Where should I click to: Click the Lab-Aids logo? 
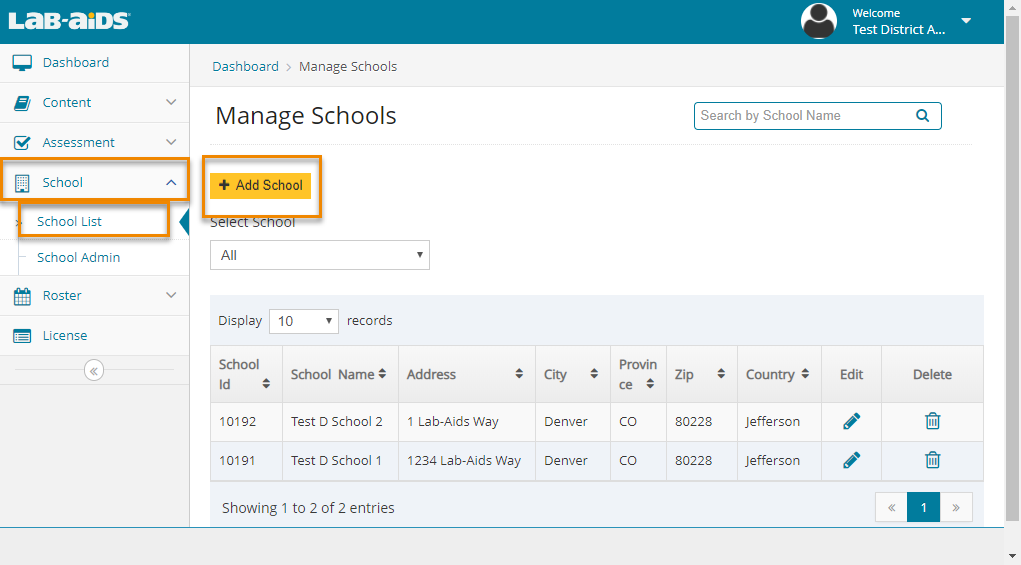coord(69,21)
